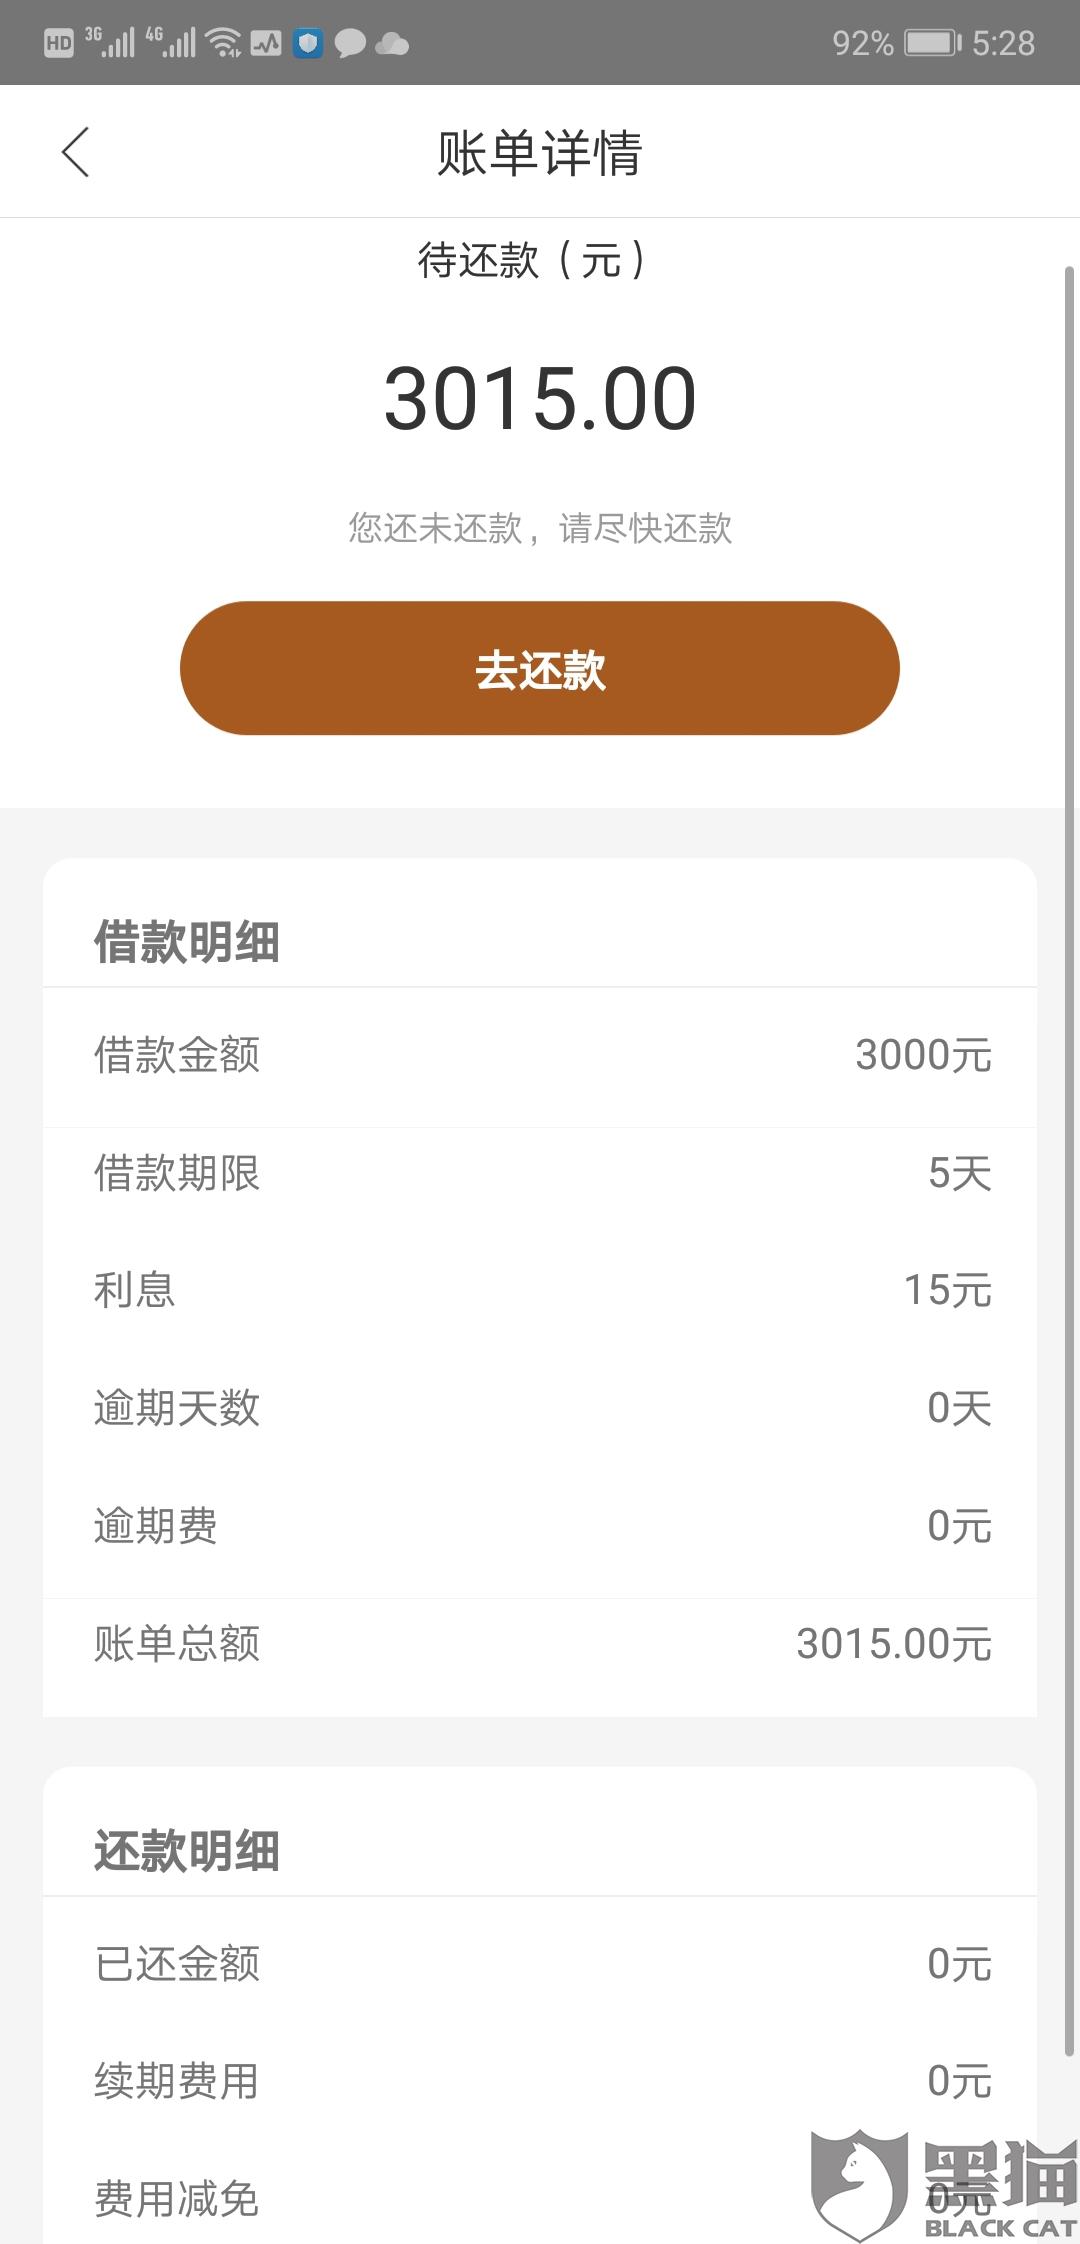Tap the WiFi signal icon
1080x2244 pixels.
(x=224, y=43)
